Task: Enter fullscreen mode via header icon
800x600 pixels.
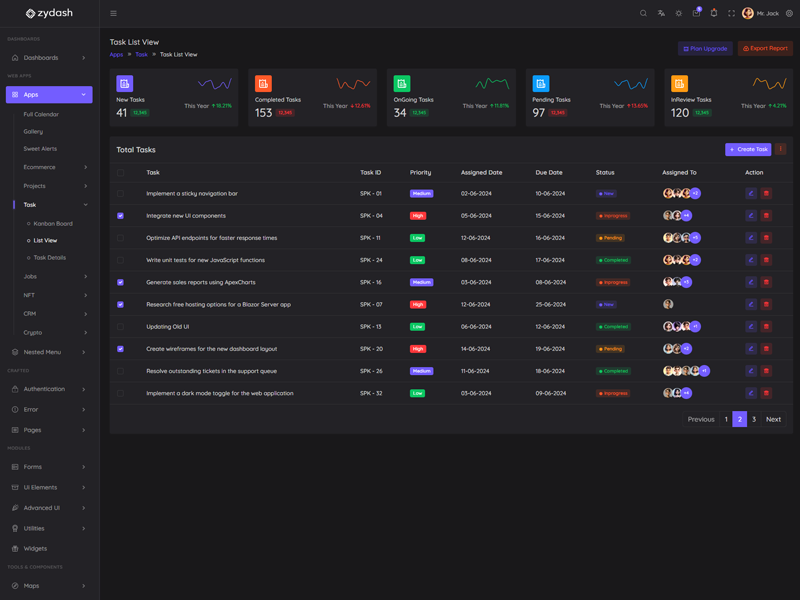Action: [731, 13]
